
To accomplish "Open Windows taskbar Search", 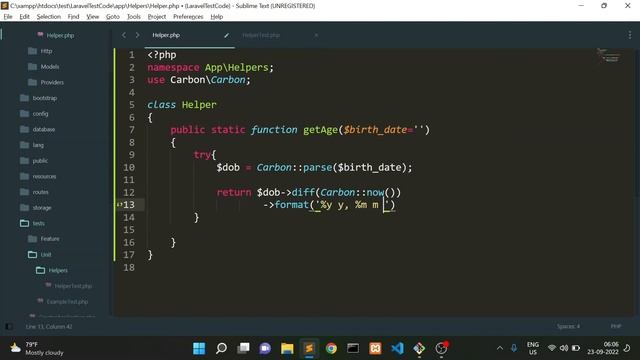I will point(221,348).
